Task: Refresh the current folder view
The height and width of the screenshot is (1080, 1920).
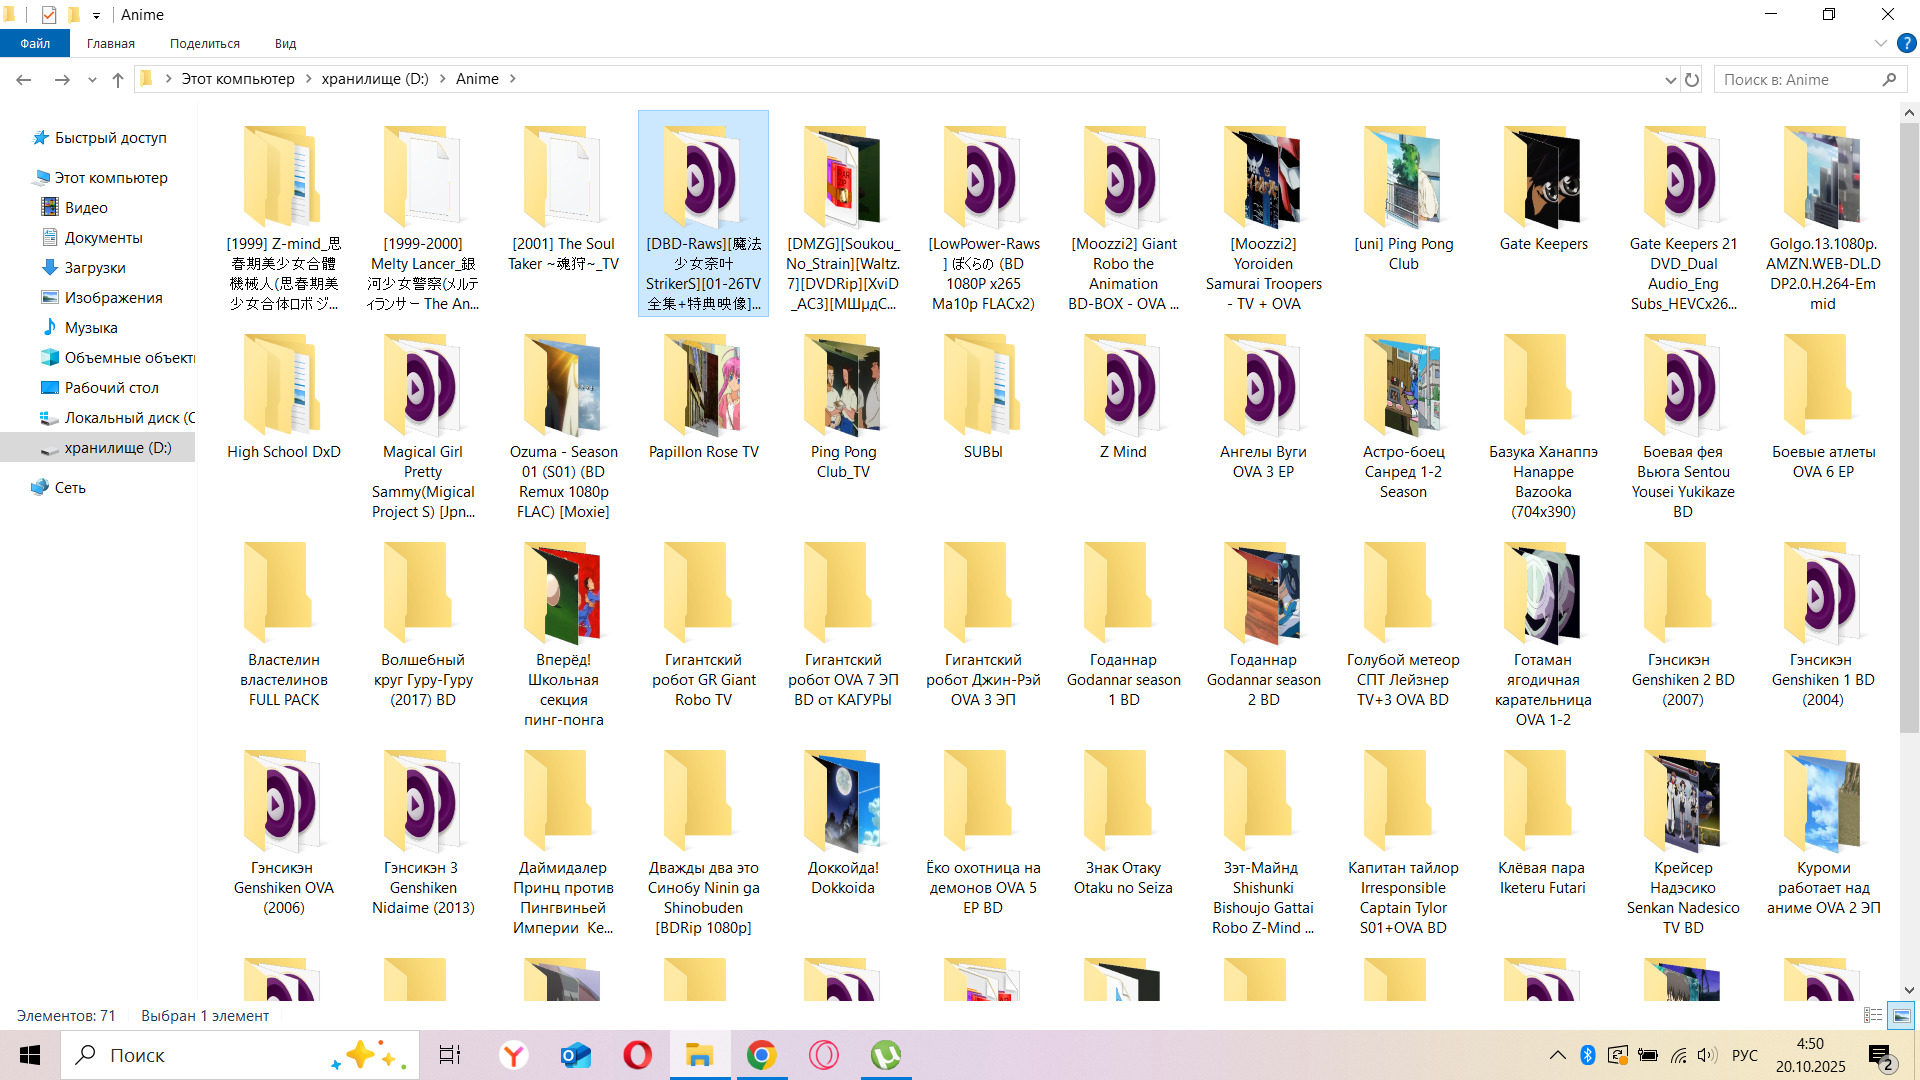Action: coord(1692,79)
